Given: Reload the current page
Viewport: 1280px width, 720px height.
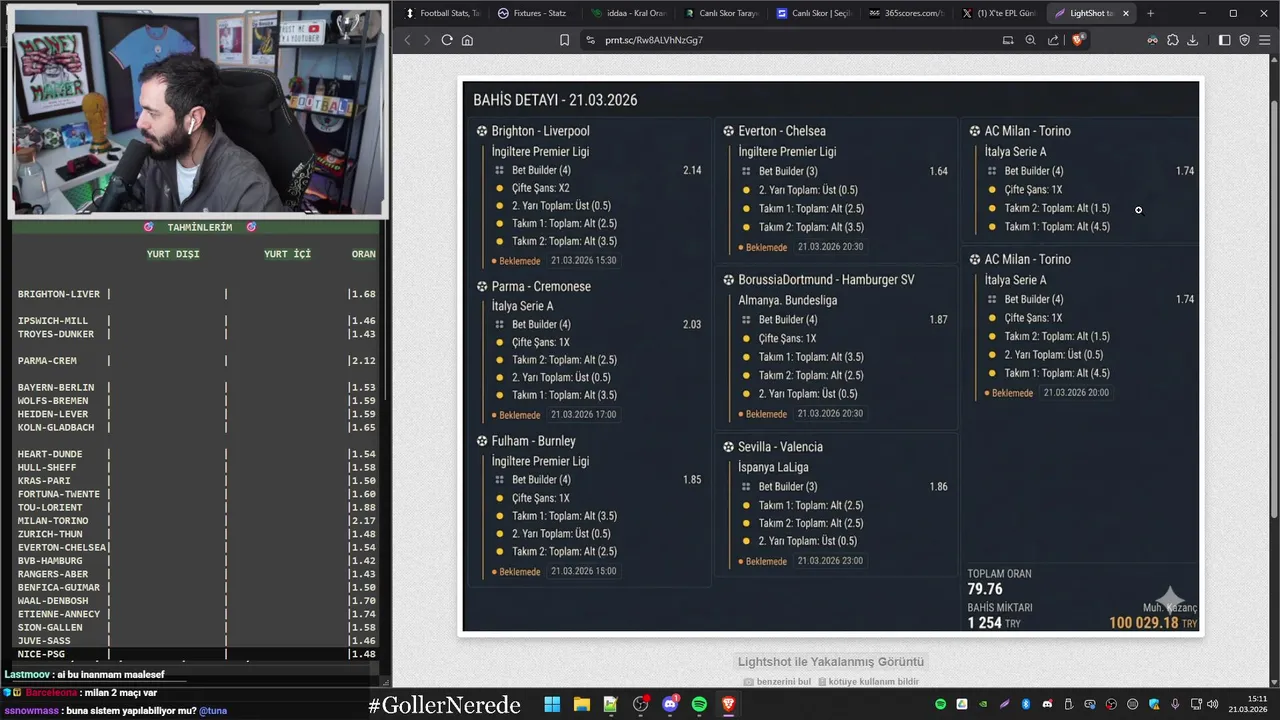Looking at the screenshot, I should pos(447,40).
